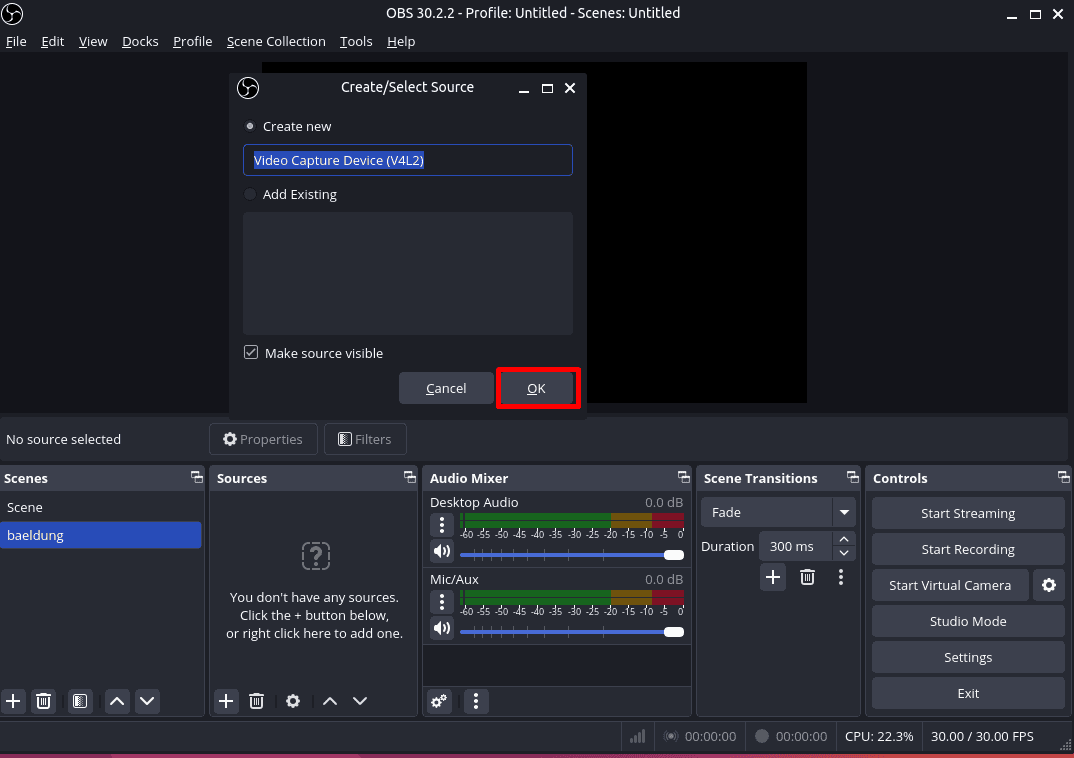The height and width of the screenshot is (758, 1074).
Task: Open Virtual Camera settings gear
Action: pyautogui.click(x=1048, y=585)
